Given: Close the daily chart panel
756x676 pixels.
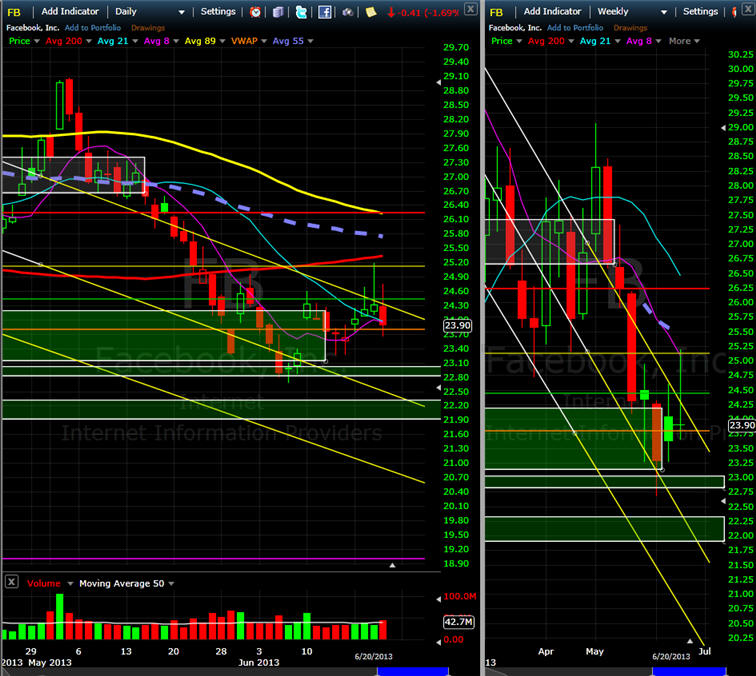Looking at the screenshot, I should pyautogui.click(x=471, y=9).
